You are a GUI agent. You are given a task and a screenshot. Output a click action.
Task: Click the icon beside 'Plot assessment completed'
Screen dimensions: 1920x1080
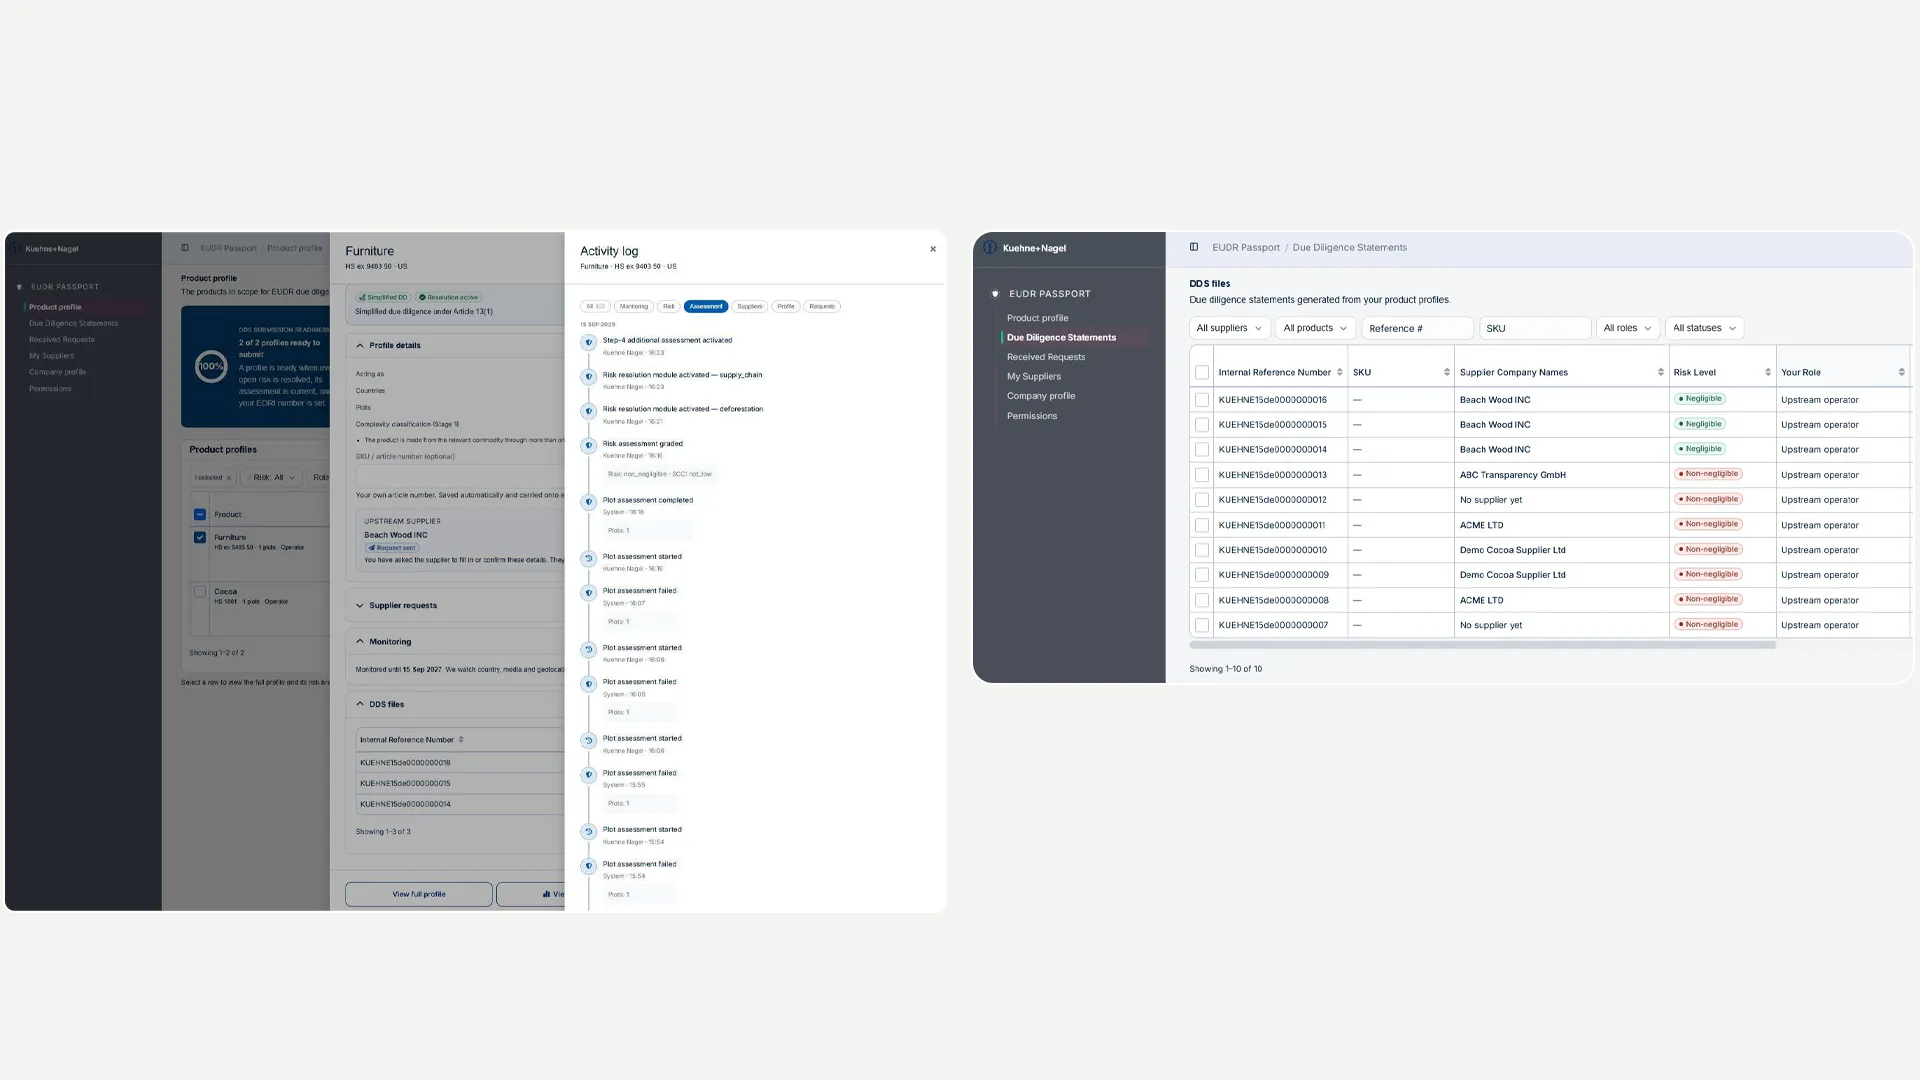click(589, 502)
